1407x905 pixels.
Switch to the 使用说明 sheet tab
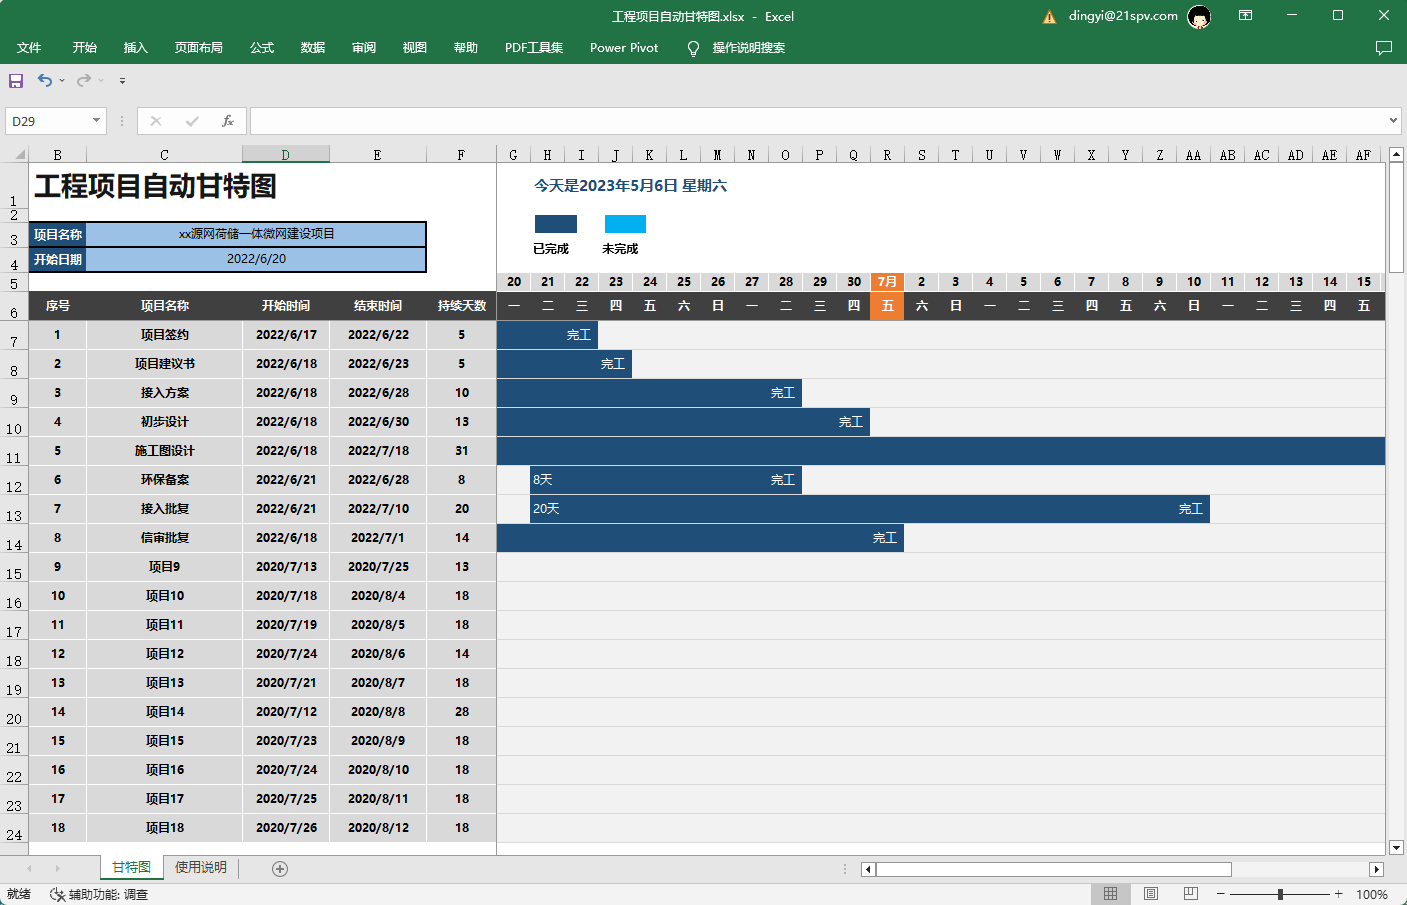point(201,868)
